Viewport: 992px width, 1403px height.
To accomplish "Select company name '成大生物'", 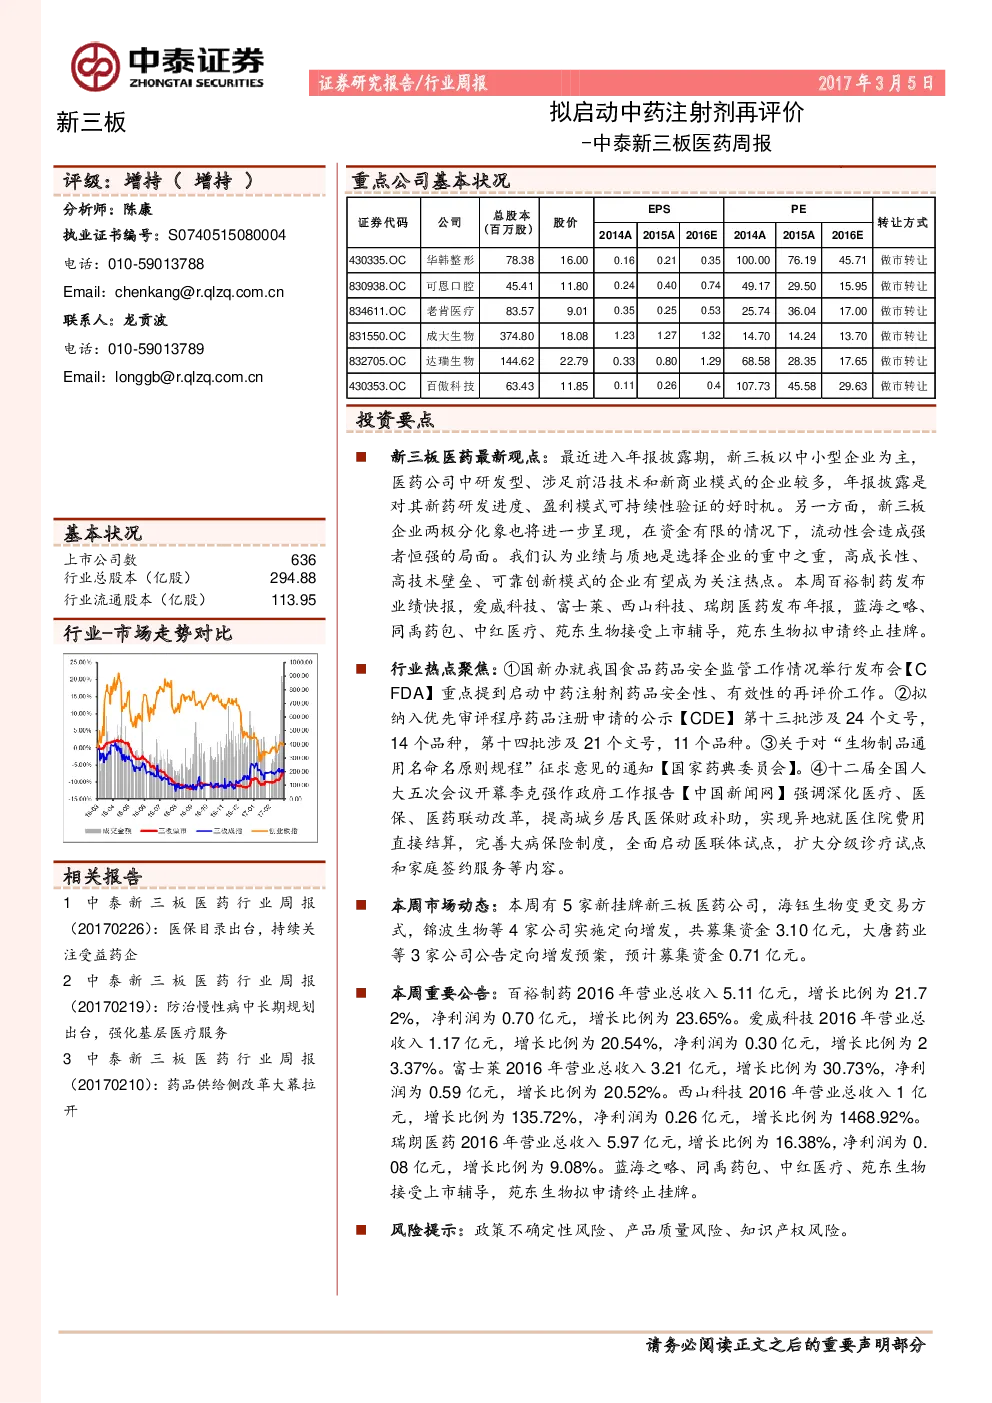I will pyautogui.click(x=450, y=336).
